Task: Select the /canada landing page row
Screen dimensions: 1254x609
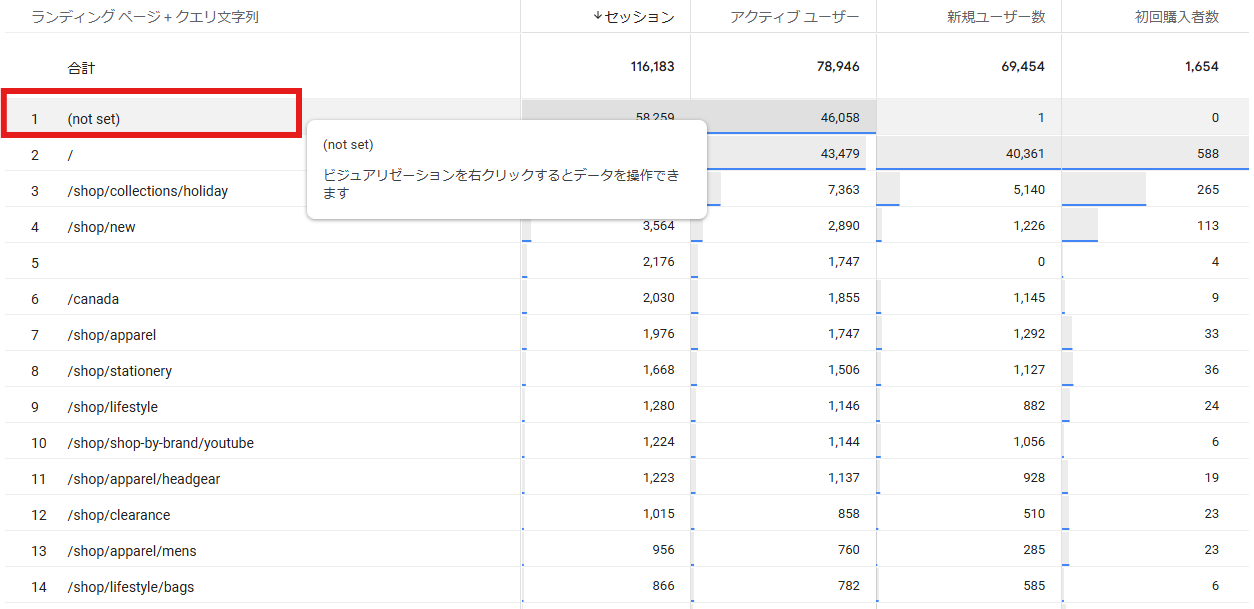Action: click(x=93, y=299)
